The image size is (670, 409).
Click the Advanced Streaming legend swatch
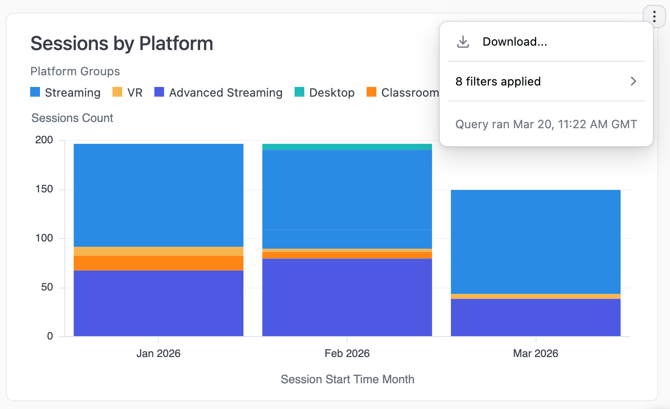click(x=159, y=92)
